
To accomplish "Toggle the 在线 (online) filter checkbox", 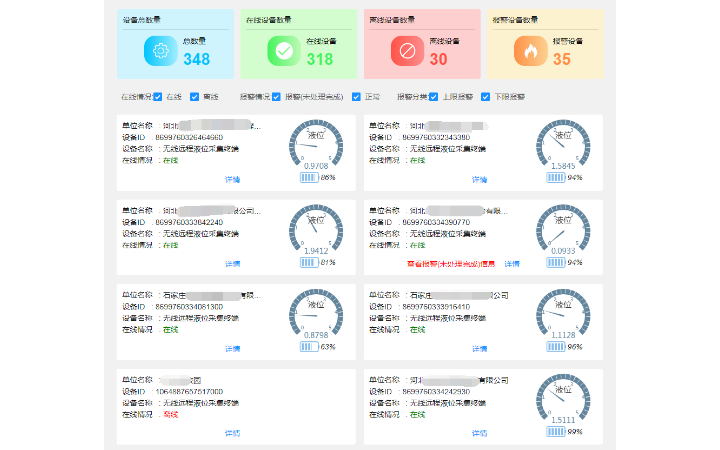I will (158, 97).
